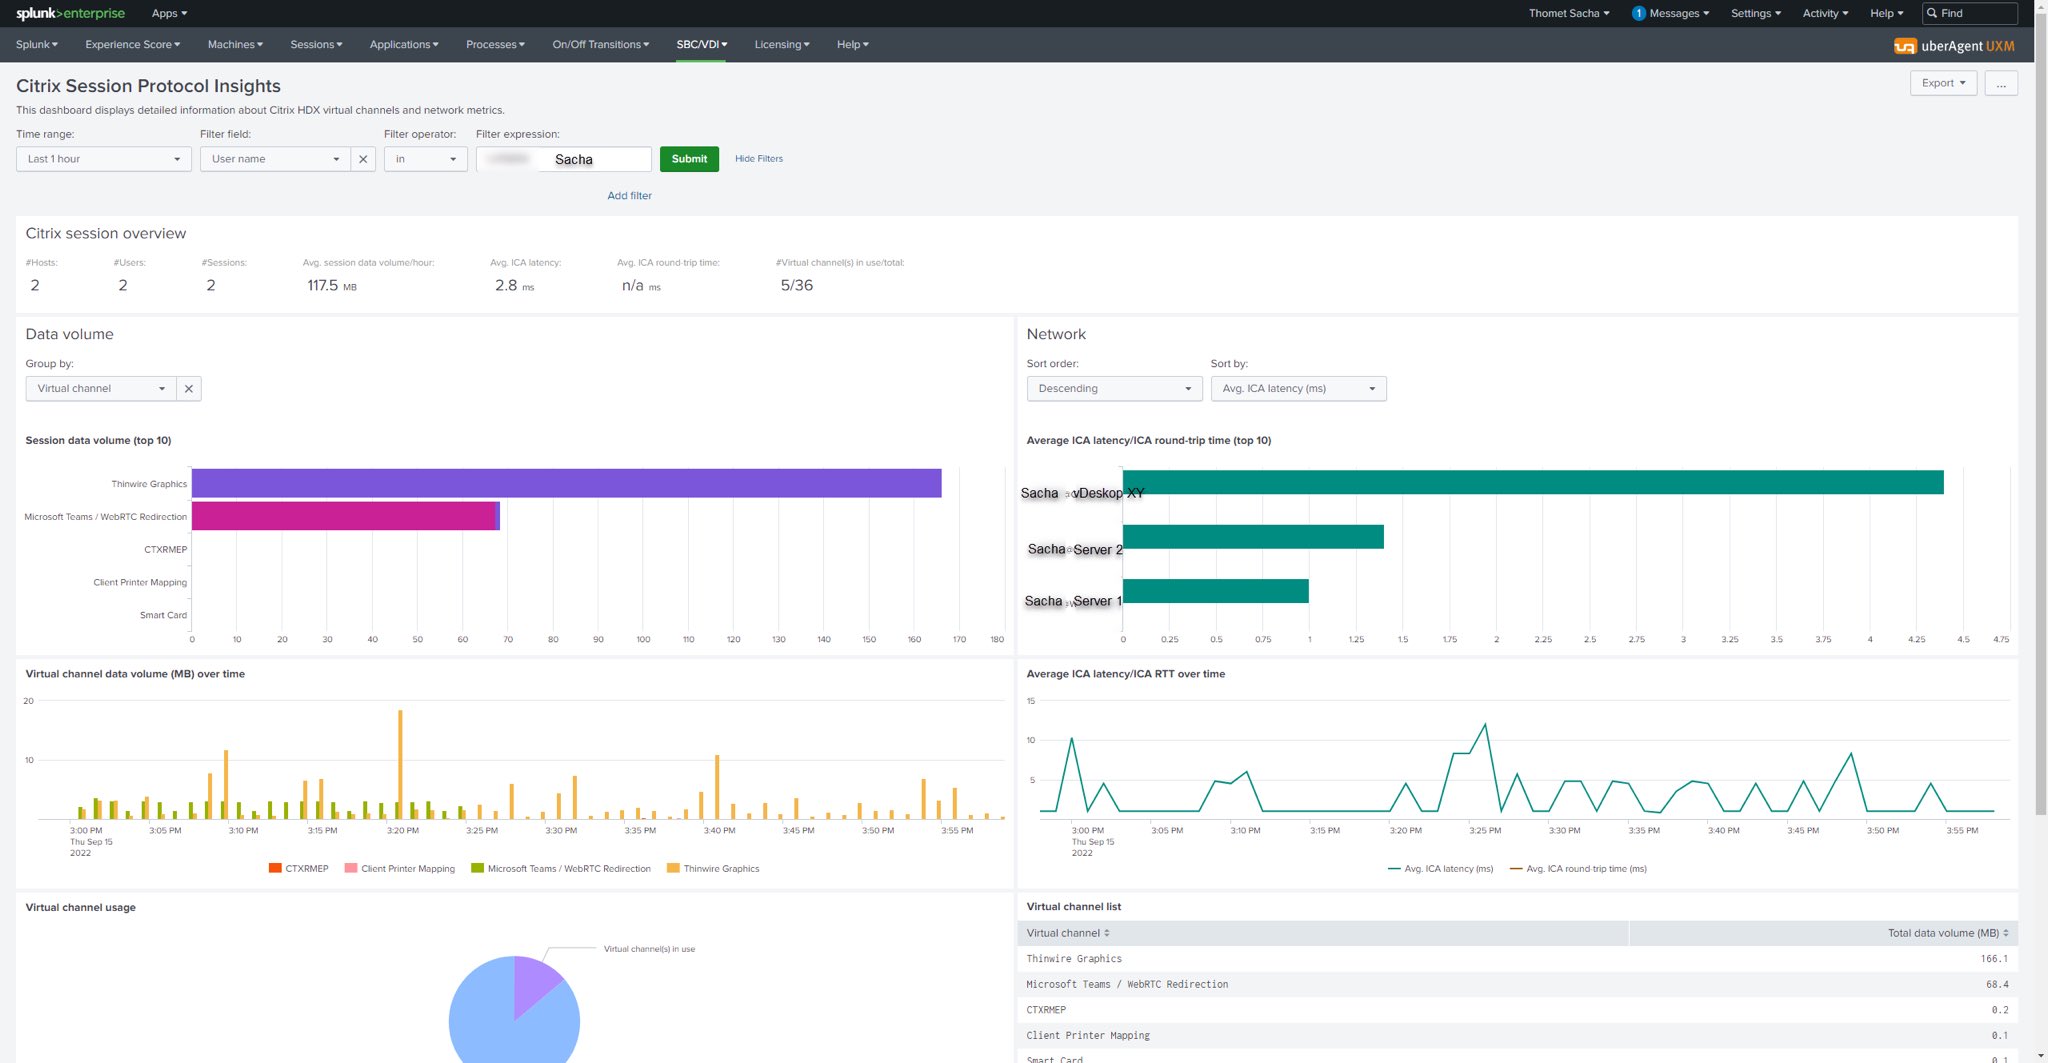The image size is (2048, 1063).
Task: Sort the table by Total data volume arrows
Action: pos(2006,932)
